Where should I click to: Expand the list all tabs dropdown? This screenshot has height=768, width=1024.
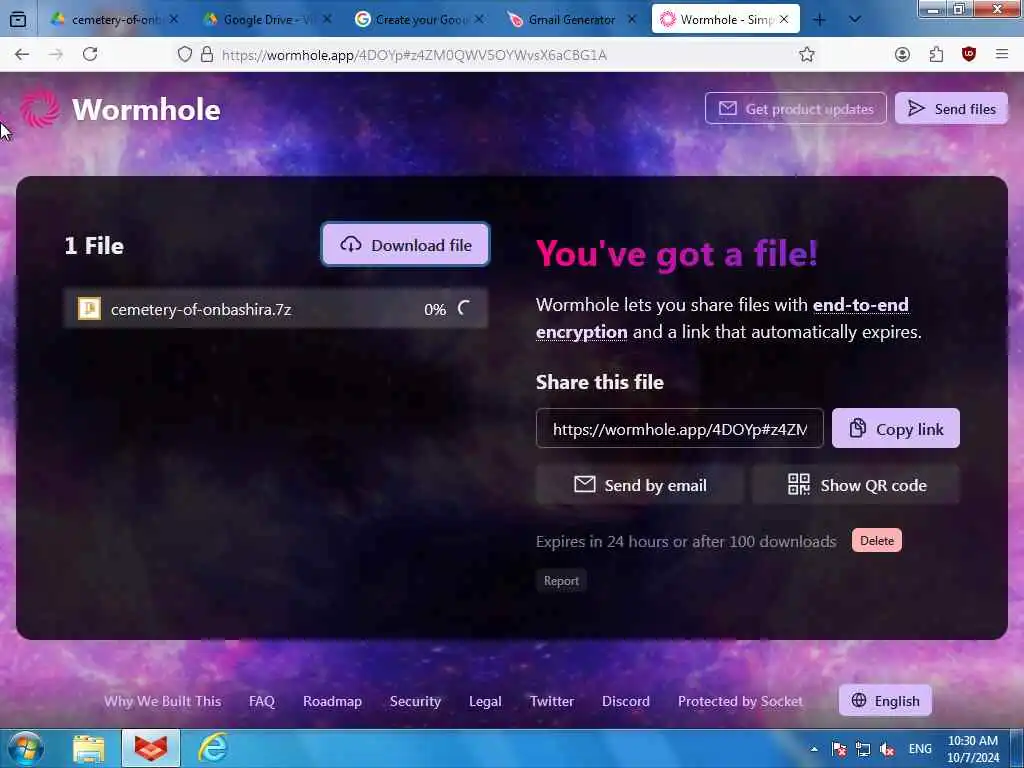854,20
